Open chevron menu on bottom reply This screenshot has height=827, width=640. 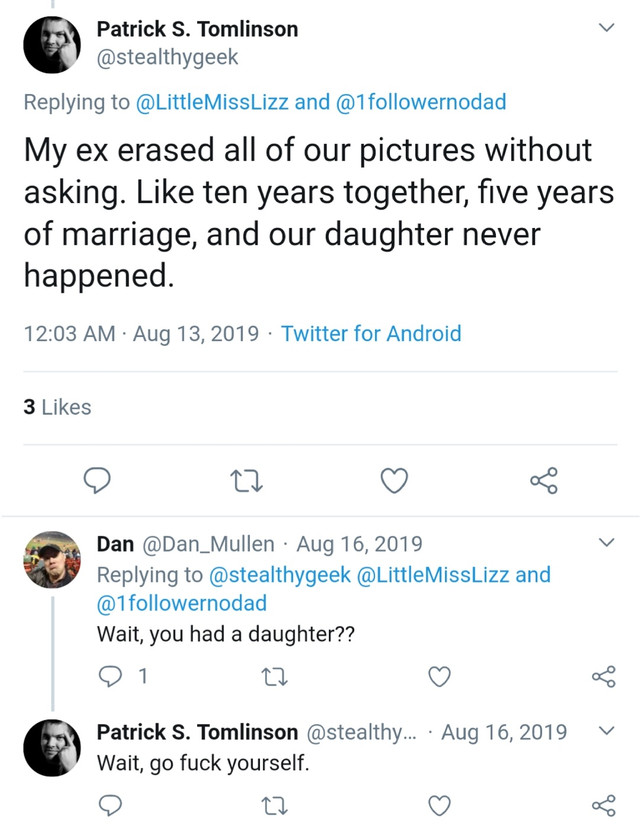pos(605,731)
